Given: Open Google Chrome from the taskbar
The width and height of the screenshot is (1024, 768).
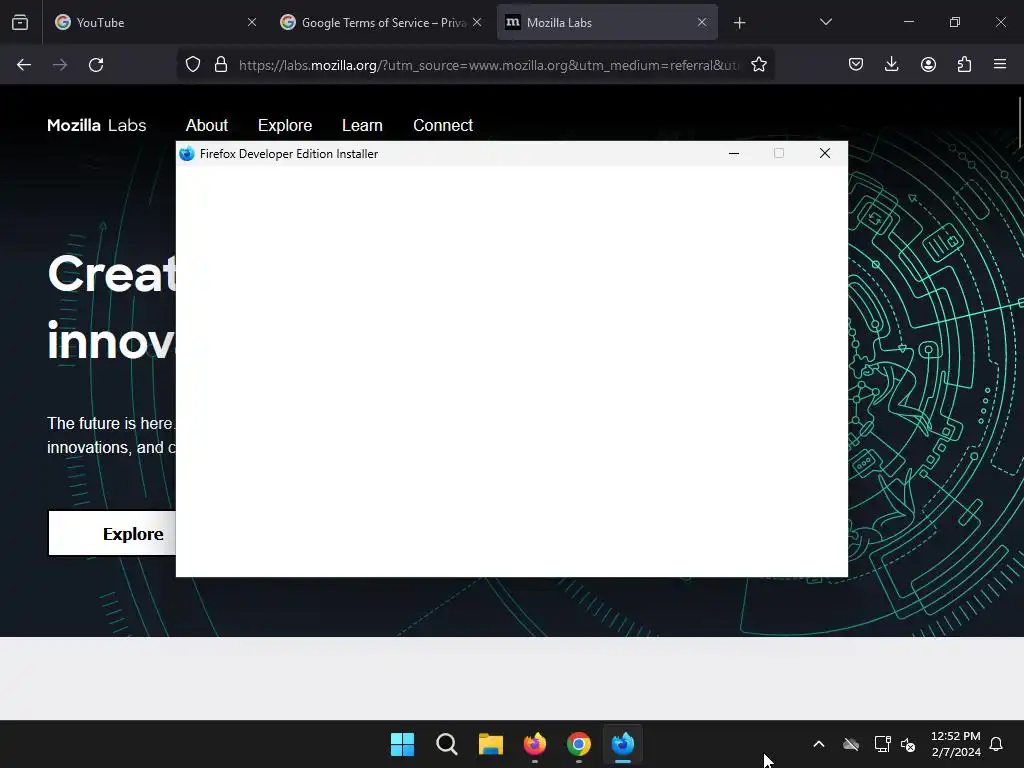Looking at the screenshot, I should point(579,744).
